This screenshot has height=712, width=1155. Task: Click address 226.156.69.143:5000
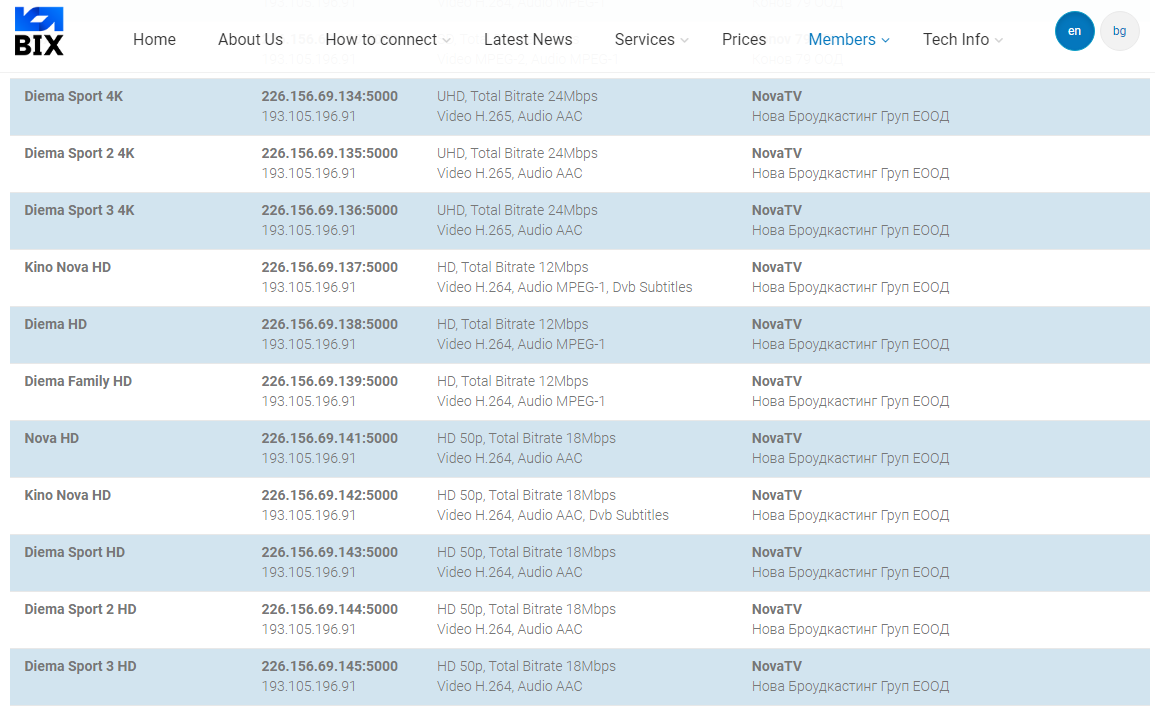click(329, 552)
